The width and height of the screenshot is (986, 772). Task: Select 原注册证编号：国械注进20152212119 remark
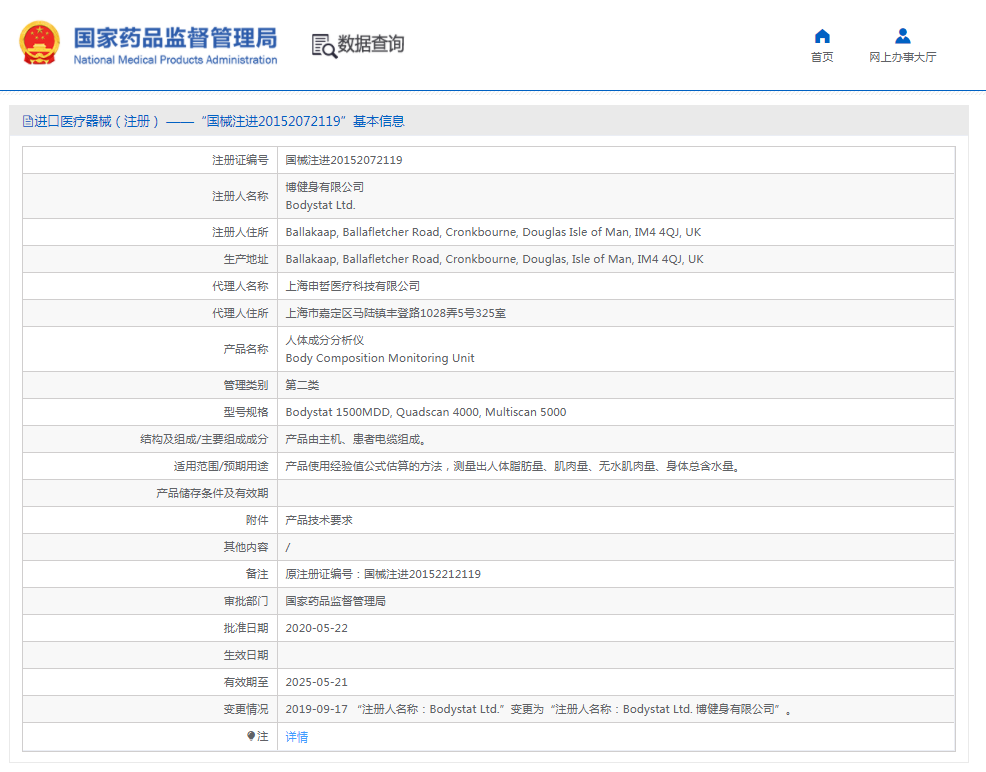[x=383, y=574]
